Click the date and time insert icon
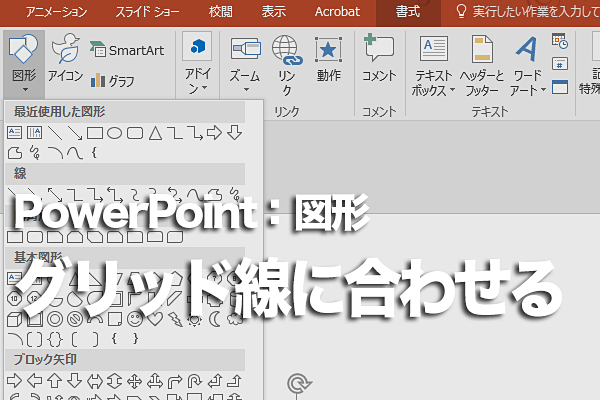600x400 pixels. pos(560,41)
